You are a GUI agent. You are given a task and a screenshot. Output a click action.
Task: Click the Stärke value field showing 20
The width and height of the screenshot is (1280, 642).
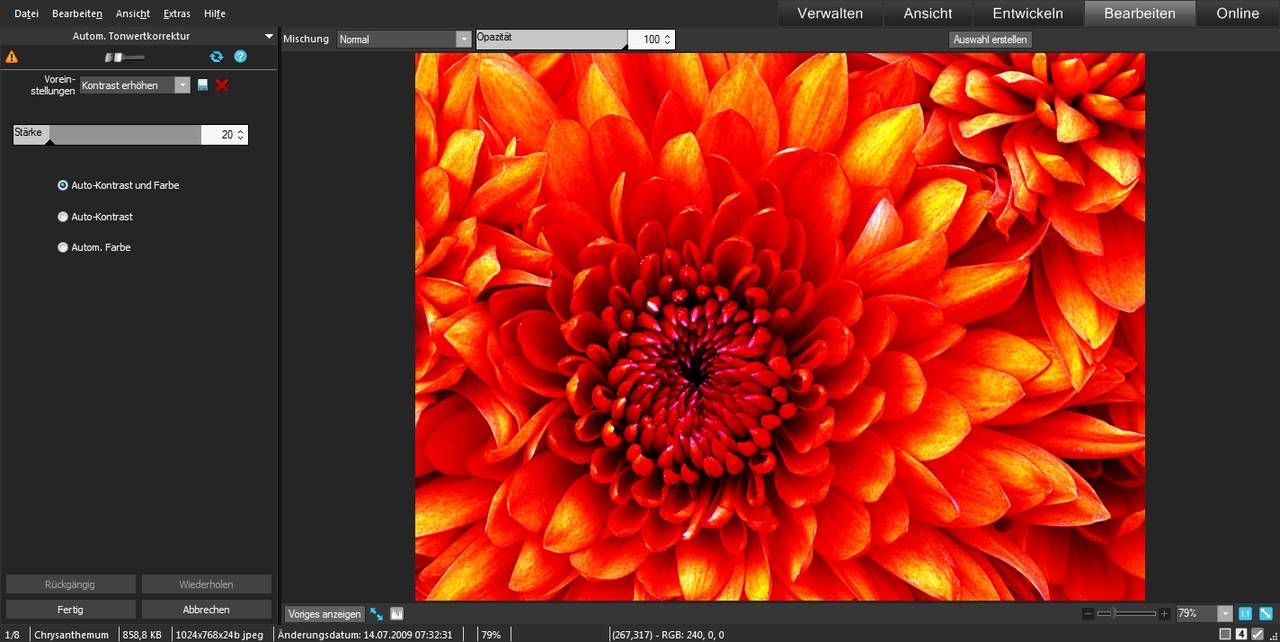pos(225,135)
